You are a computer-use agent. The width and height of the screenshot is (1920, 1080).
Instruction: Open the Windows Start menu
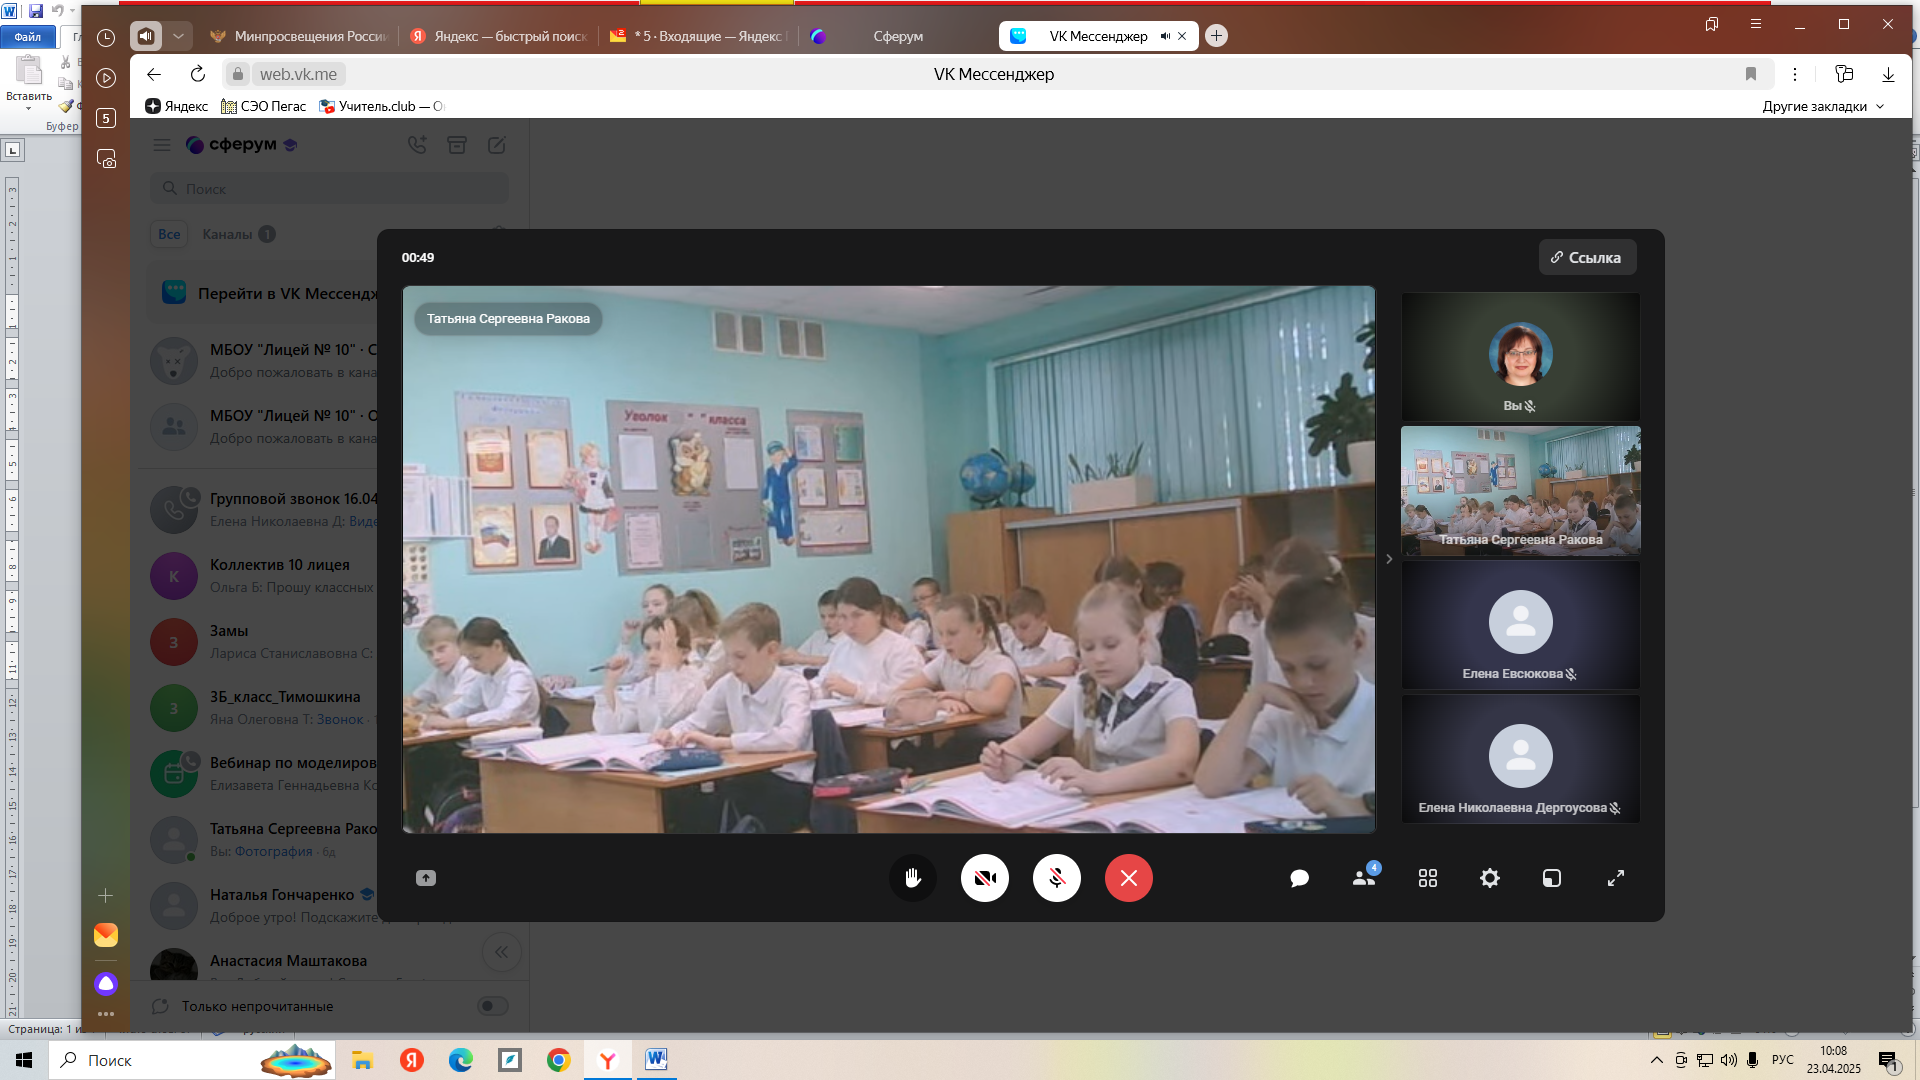pyautogui.click(x=24, y=1060)
